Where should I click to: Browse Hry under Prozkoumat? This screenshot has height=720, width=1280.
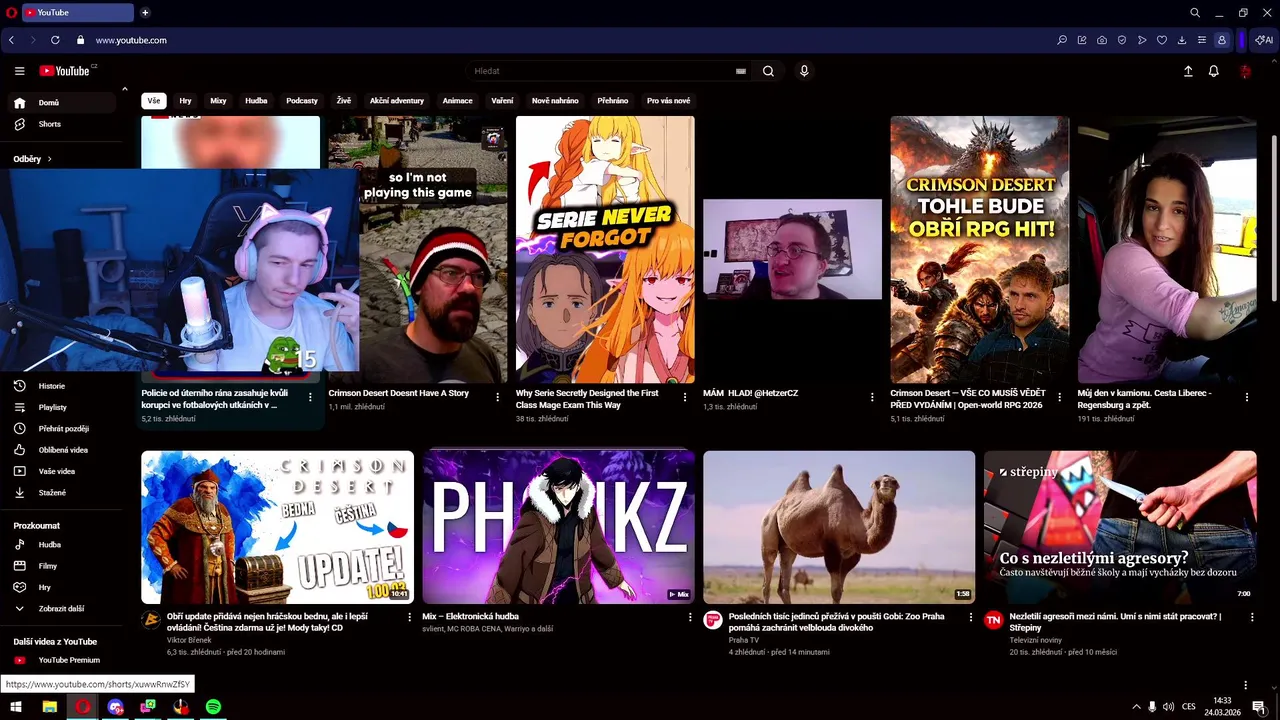tap(62, 588)
